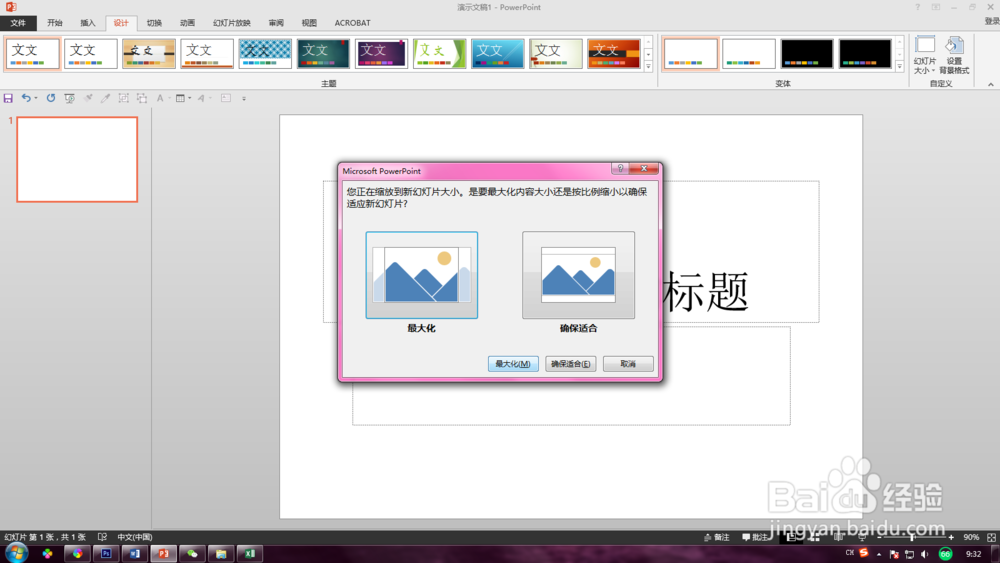
Task: Open Word from the taskbar
Action: pos(135,553)
